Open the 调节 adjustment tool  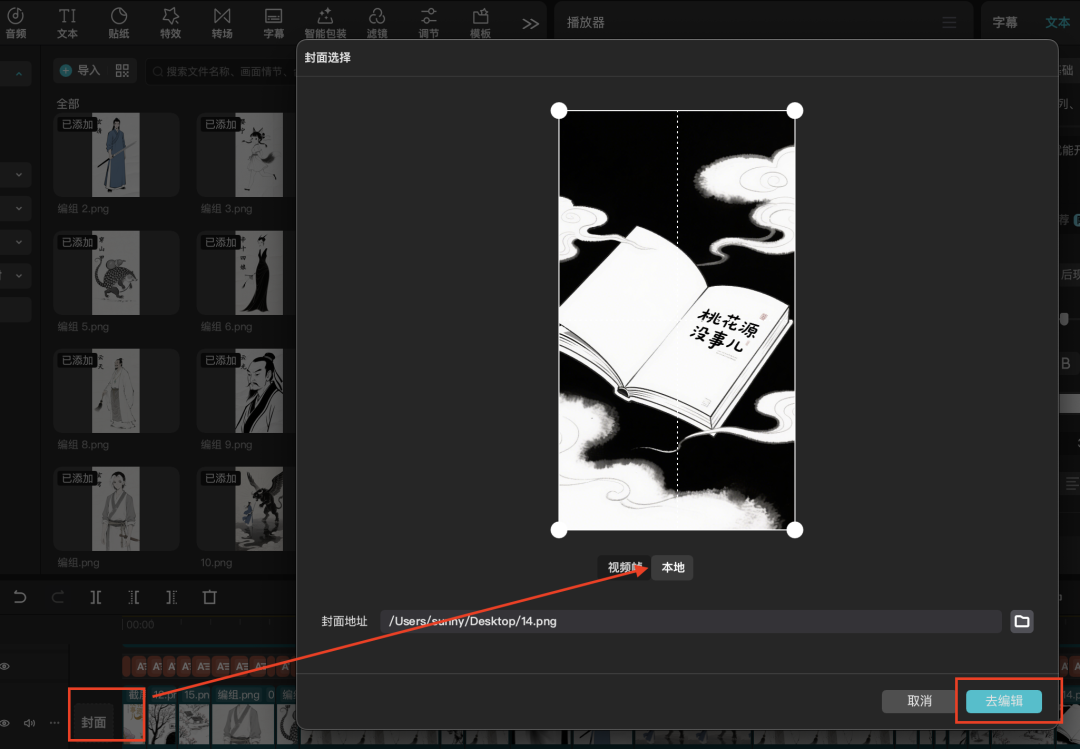point(429,22)
